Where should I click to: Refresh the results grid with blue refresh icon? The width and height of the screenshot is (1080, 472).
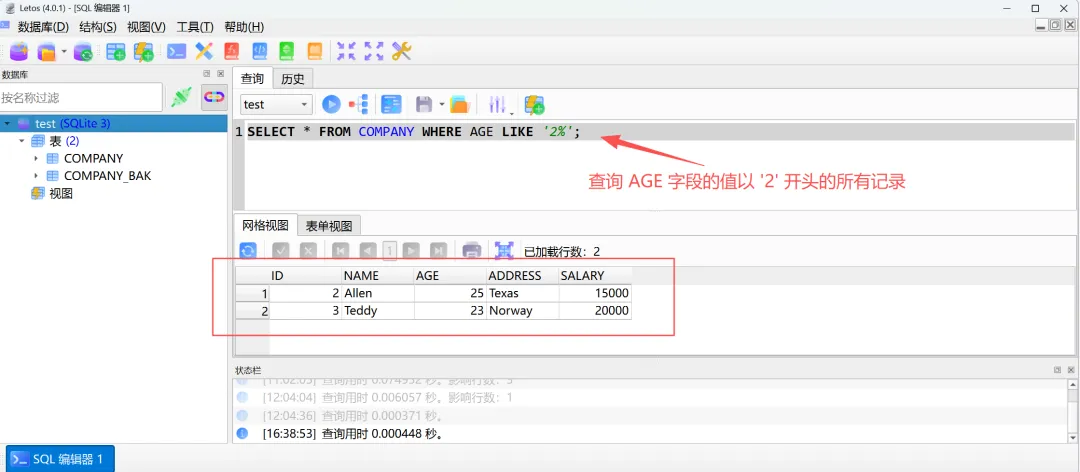coord(248,252)
